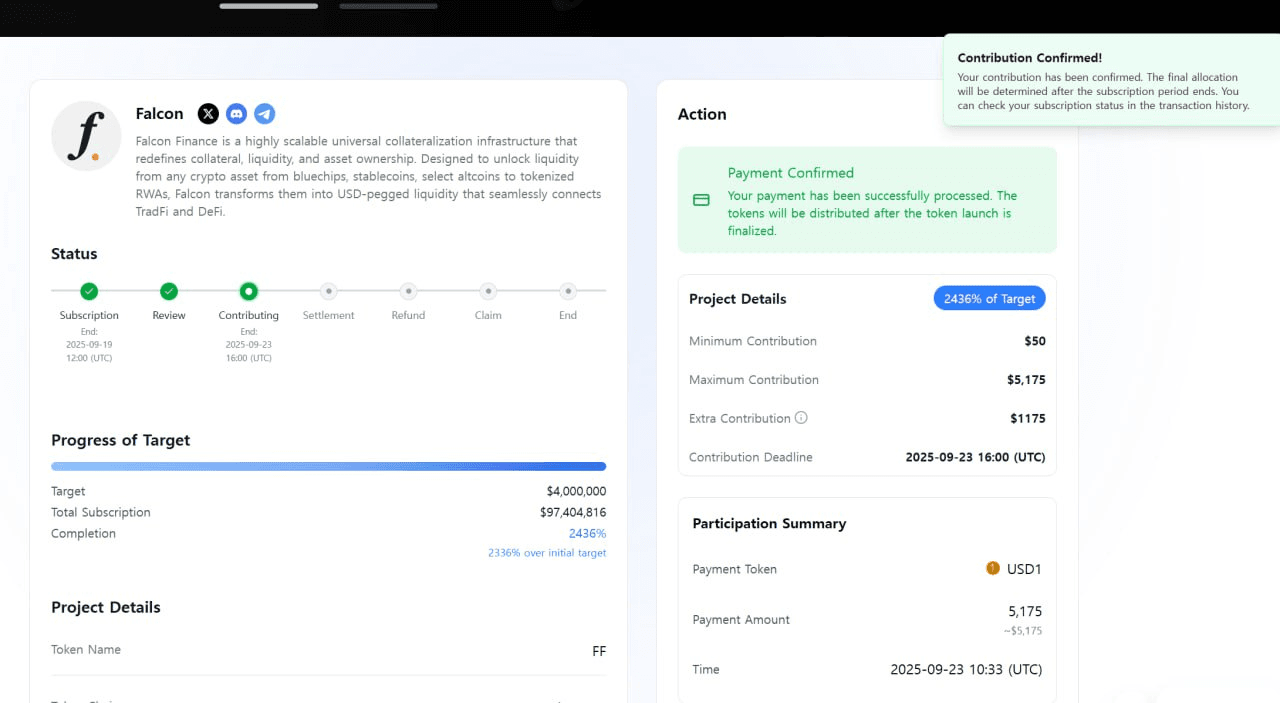This screenshot has height=703, width=1280.
Task: Click the Token Name value 'FF'
Action: [x=599, y=651]
